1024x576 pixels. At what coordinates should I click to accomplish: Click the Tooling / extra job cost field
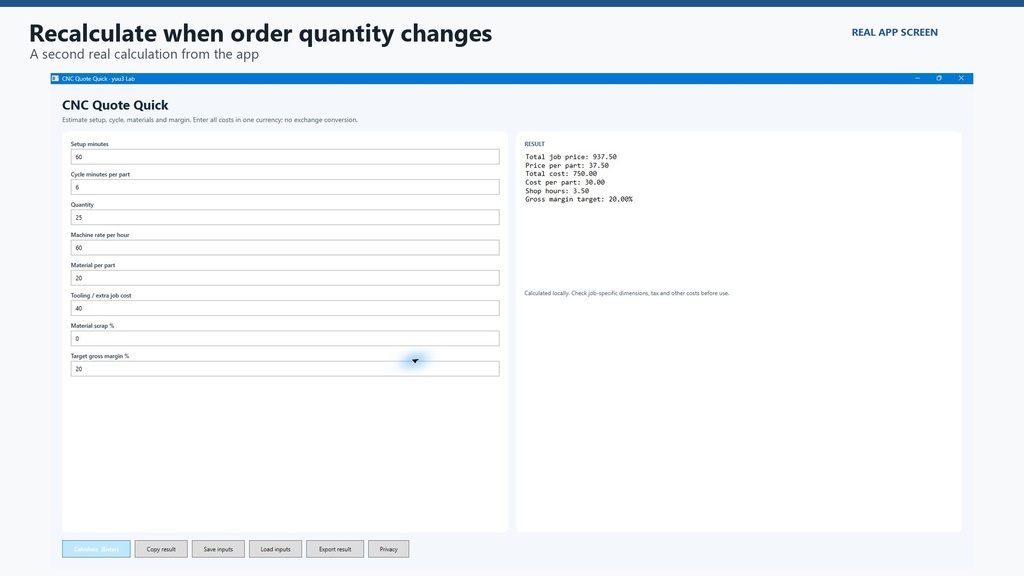point(285,308)
